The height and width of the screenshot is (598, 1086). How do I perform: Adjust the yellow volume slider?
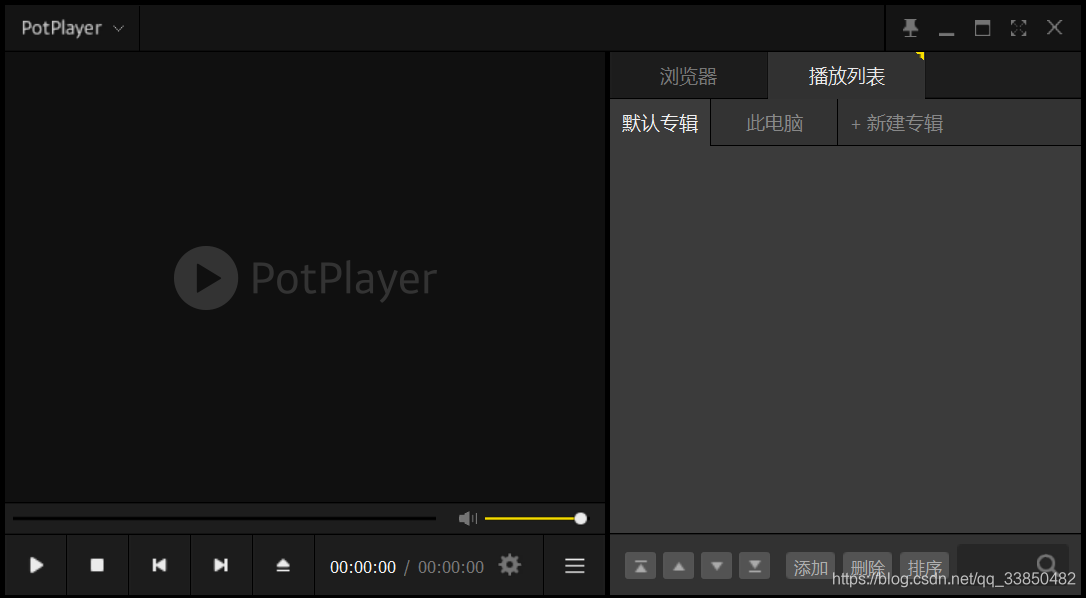click(x=535, y=518)
